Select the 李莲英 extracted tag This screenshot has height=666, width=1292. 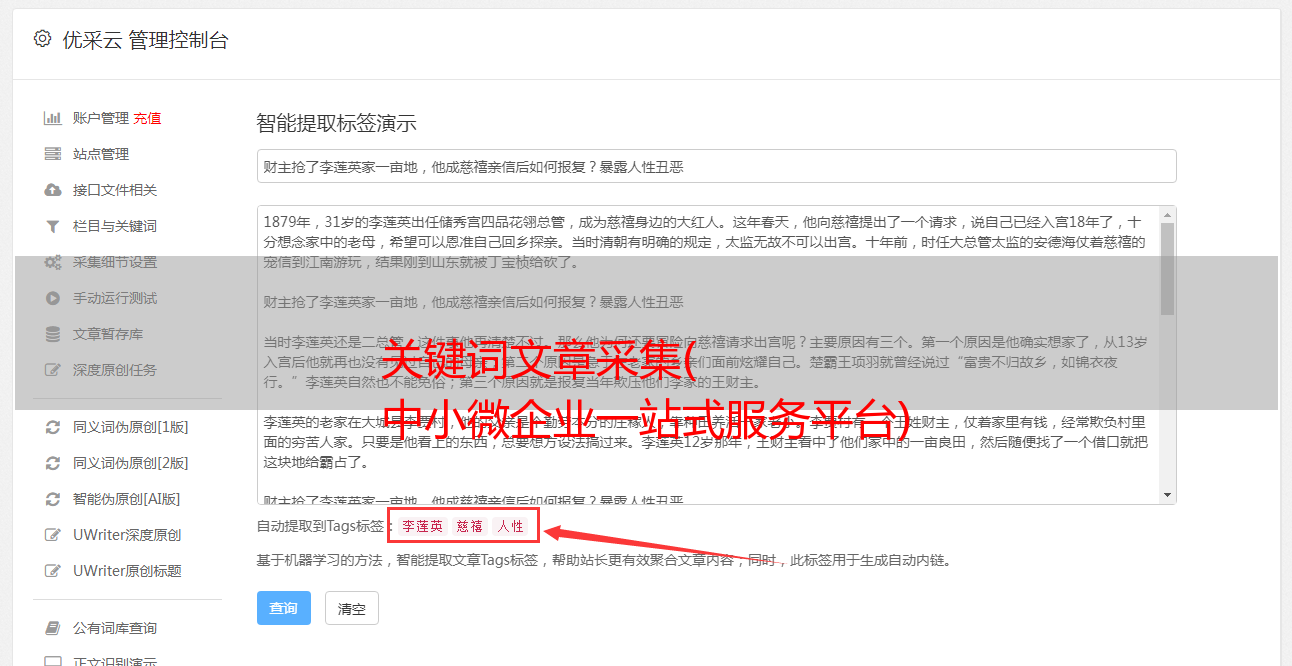423,526
